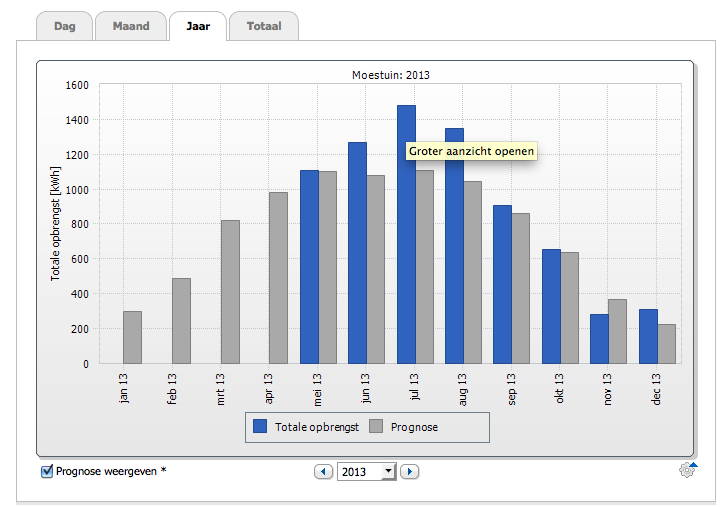Go to previous year with left arrow

(x=323, y=471)
